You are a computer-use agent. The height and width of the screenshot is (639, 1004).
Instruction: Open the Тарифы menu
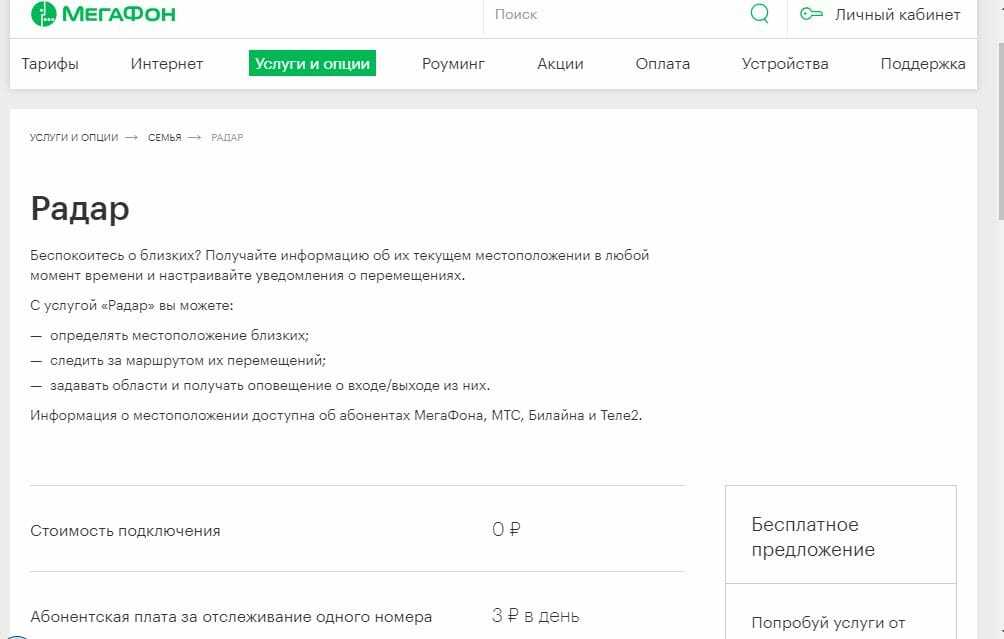(50, 63)
